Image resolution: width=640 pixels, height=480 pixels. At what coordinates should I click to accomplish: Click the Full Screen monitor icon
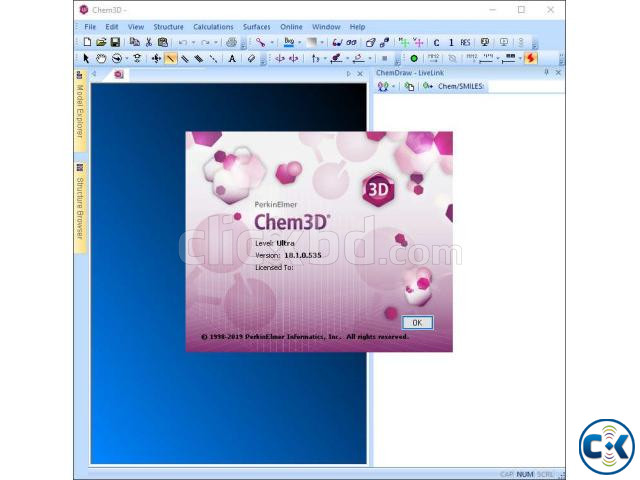[484, 42]
